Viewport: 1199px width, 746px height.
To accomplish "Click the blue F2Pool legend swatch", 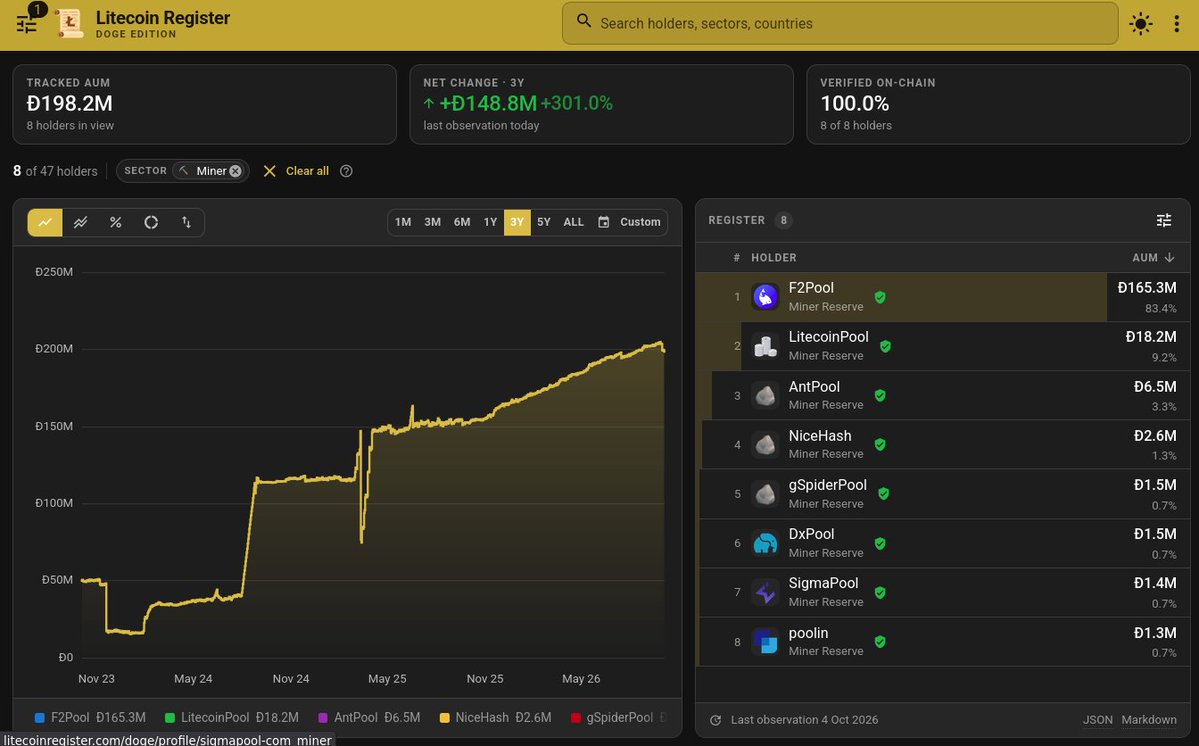I will pos(40,718).
